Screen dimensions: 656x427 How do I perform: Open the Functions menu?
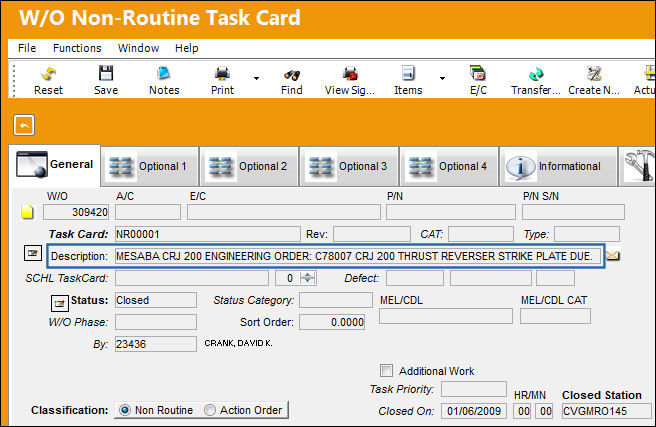click(77, 48)
